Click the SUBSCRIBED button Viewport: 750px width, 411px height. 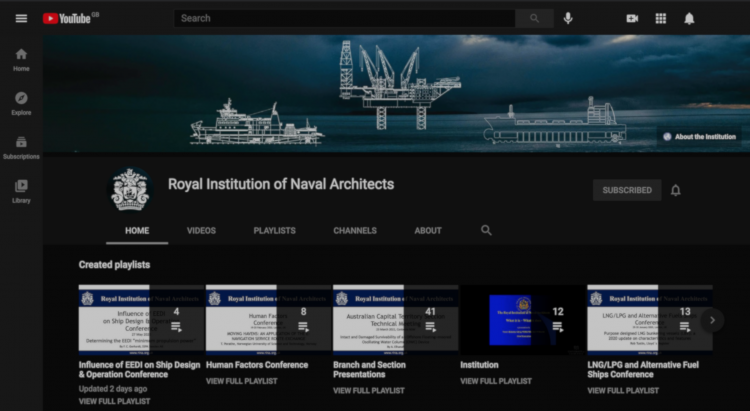pos(627,190)
